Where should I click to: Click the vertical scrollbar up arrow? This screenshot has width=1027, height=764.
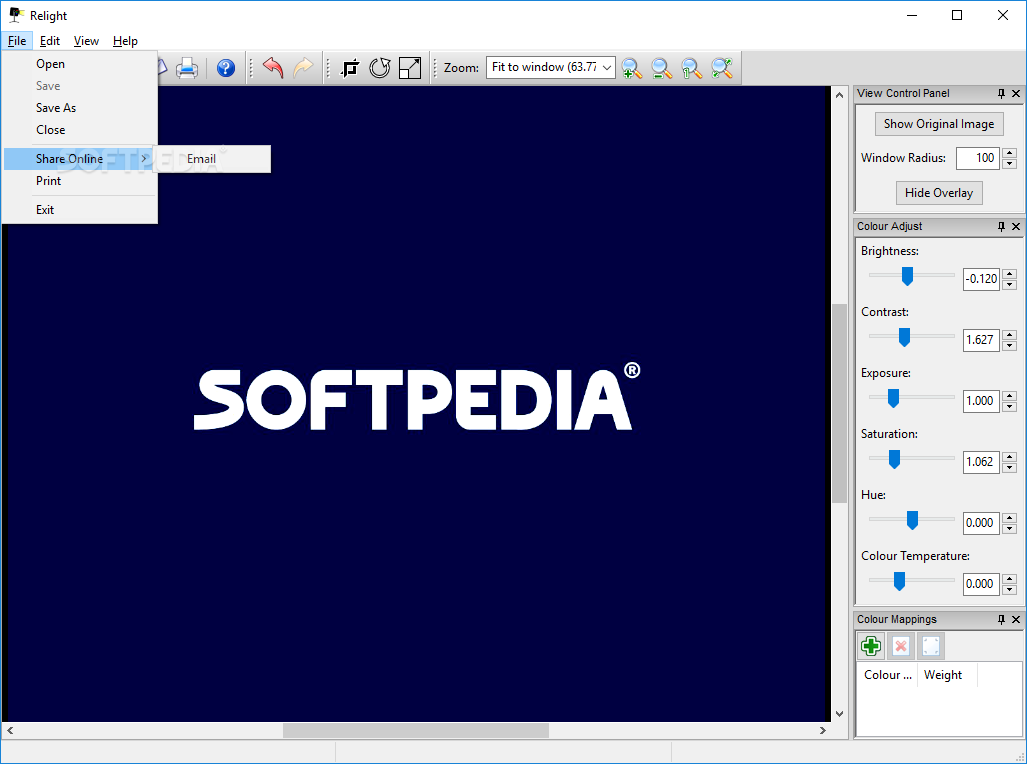point(839,94)
